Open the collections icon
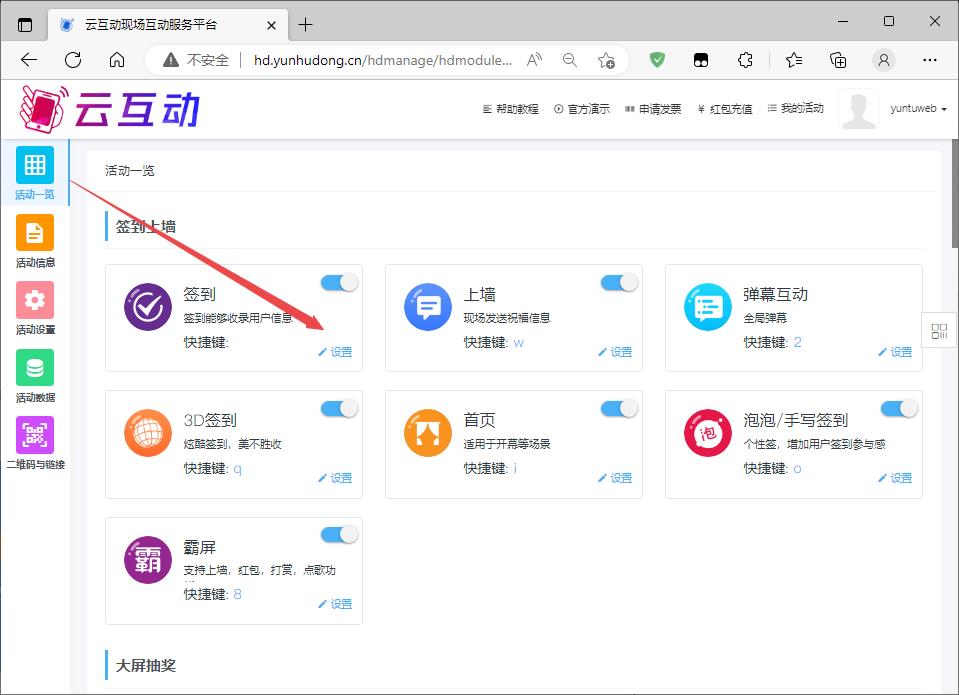 pos(838,60)
